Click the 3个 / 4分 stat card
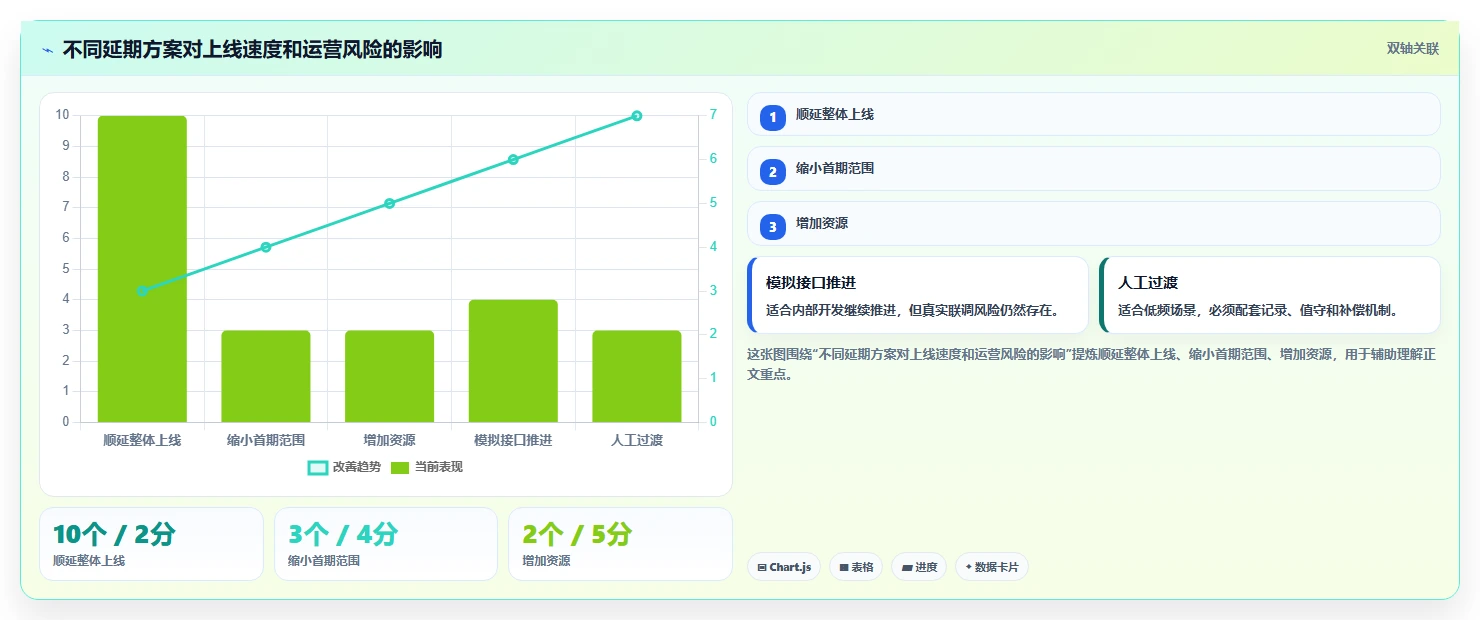This screenshot has height=620, width=1480. coord(386,544)
